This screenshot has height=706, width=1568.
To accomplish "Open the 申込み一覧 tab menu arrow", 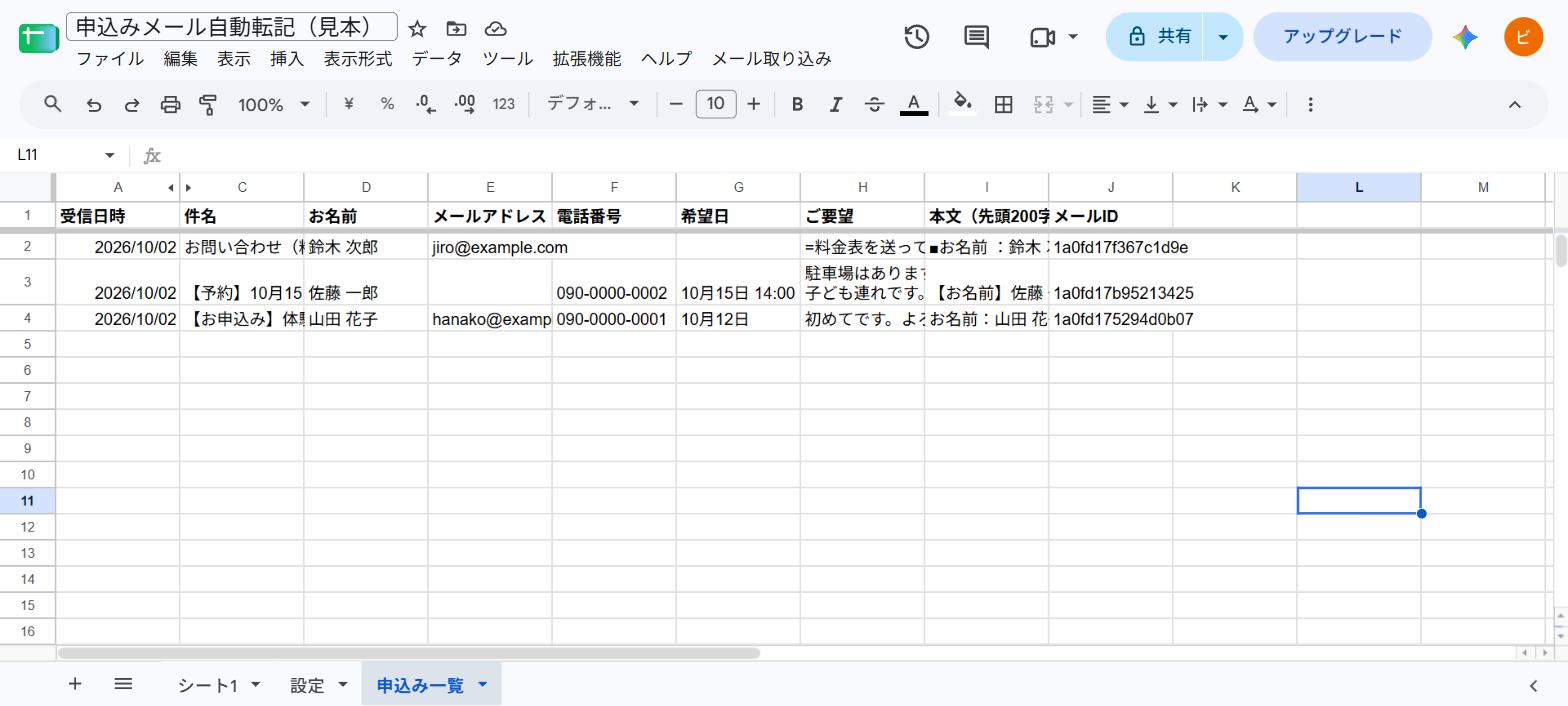I will [482, 685].
